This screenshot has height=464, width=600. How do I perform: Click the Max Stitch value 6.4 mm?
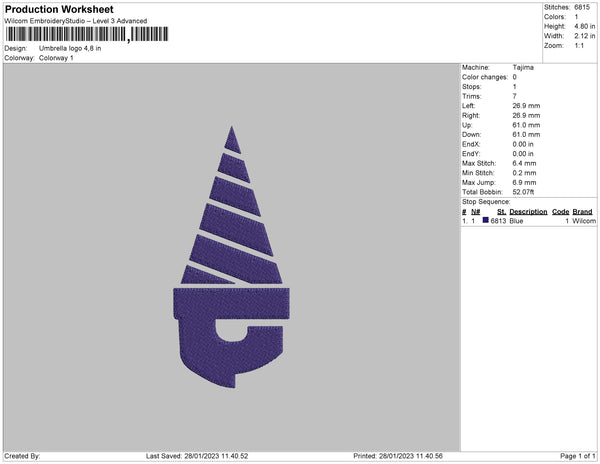[524, 163]
